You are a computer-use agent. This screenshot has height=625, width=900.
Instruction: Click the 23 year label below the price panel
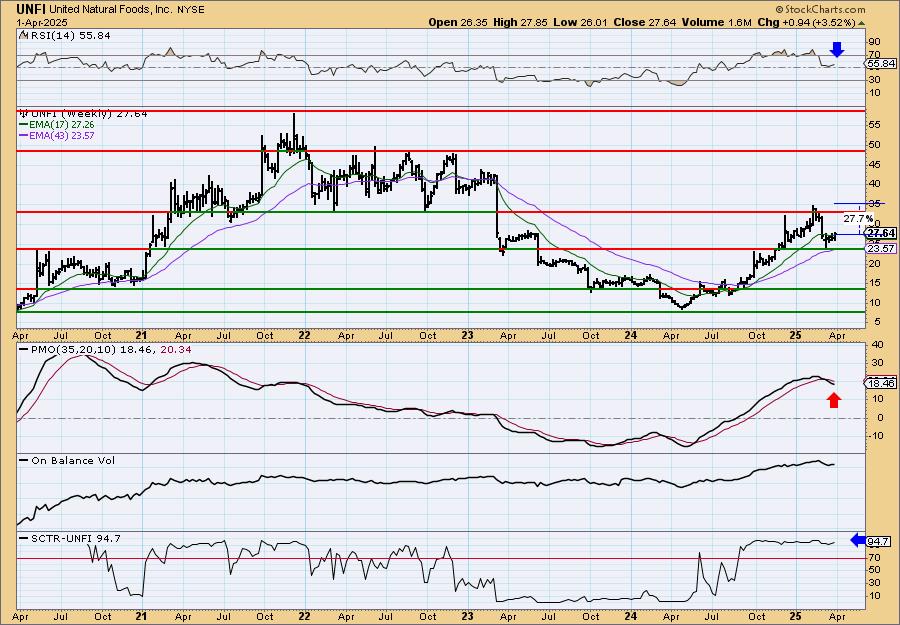[x=468, y=335]
